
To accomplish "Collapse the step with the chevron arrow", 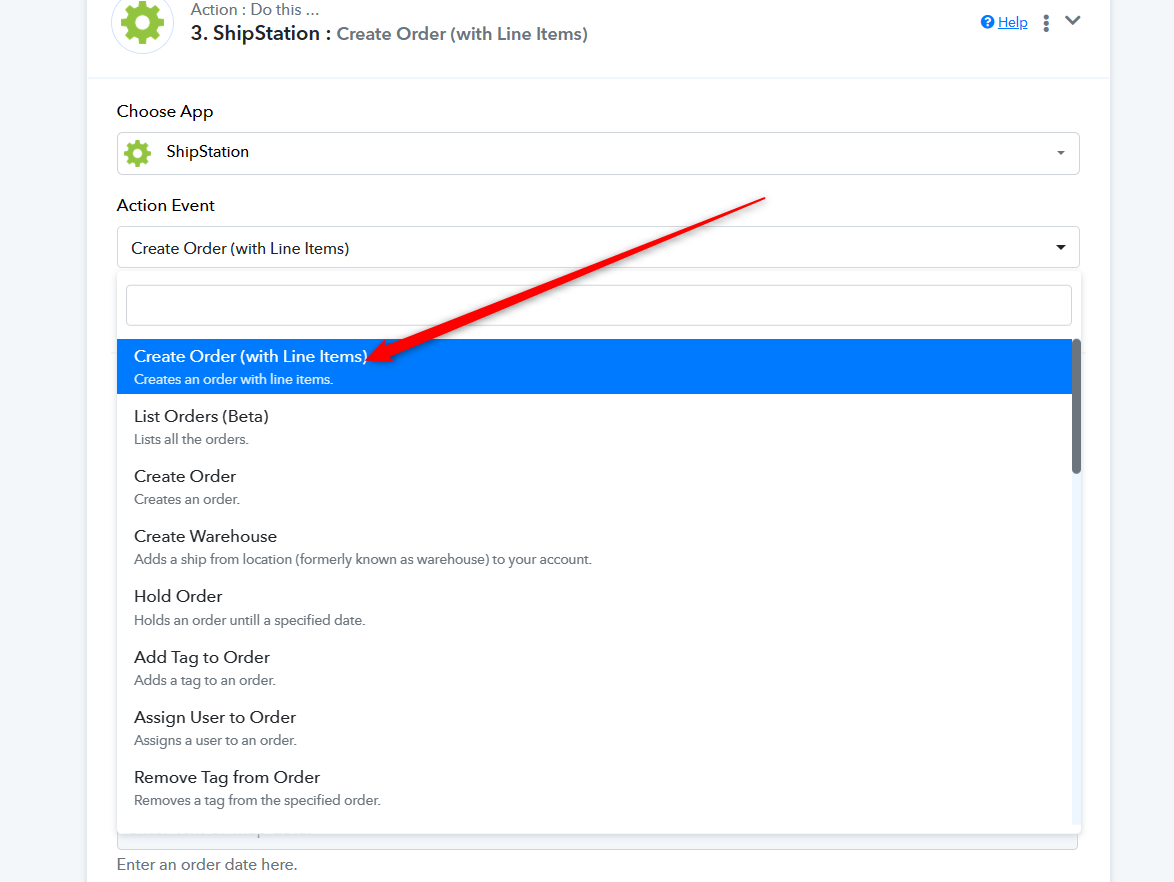I will (1072, 20).
